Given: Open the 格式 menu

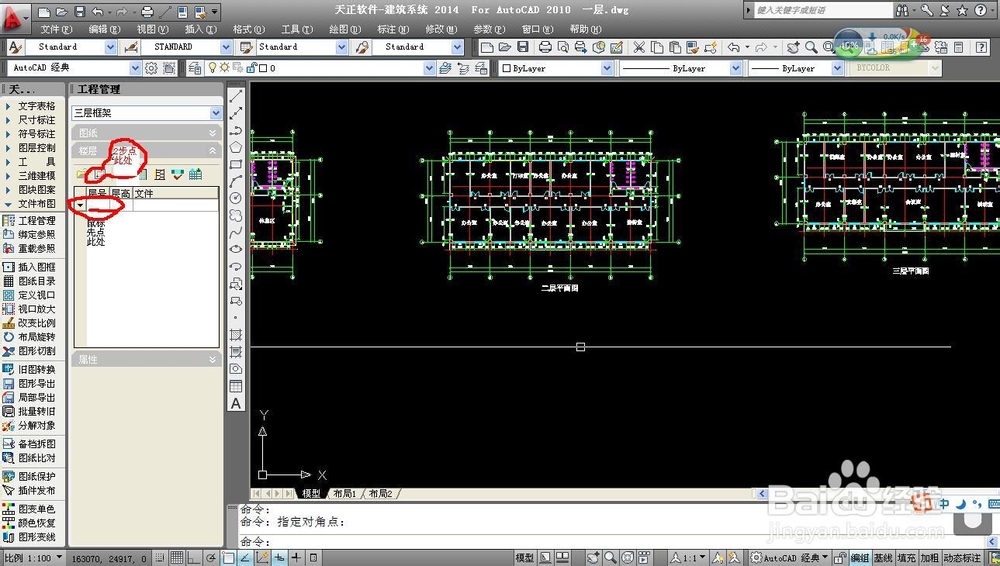Looking at the screenshot, I should [x=249, y=29].
